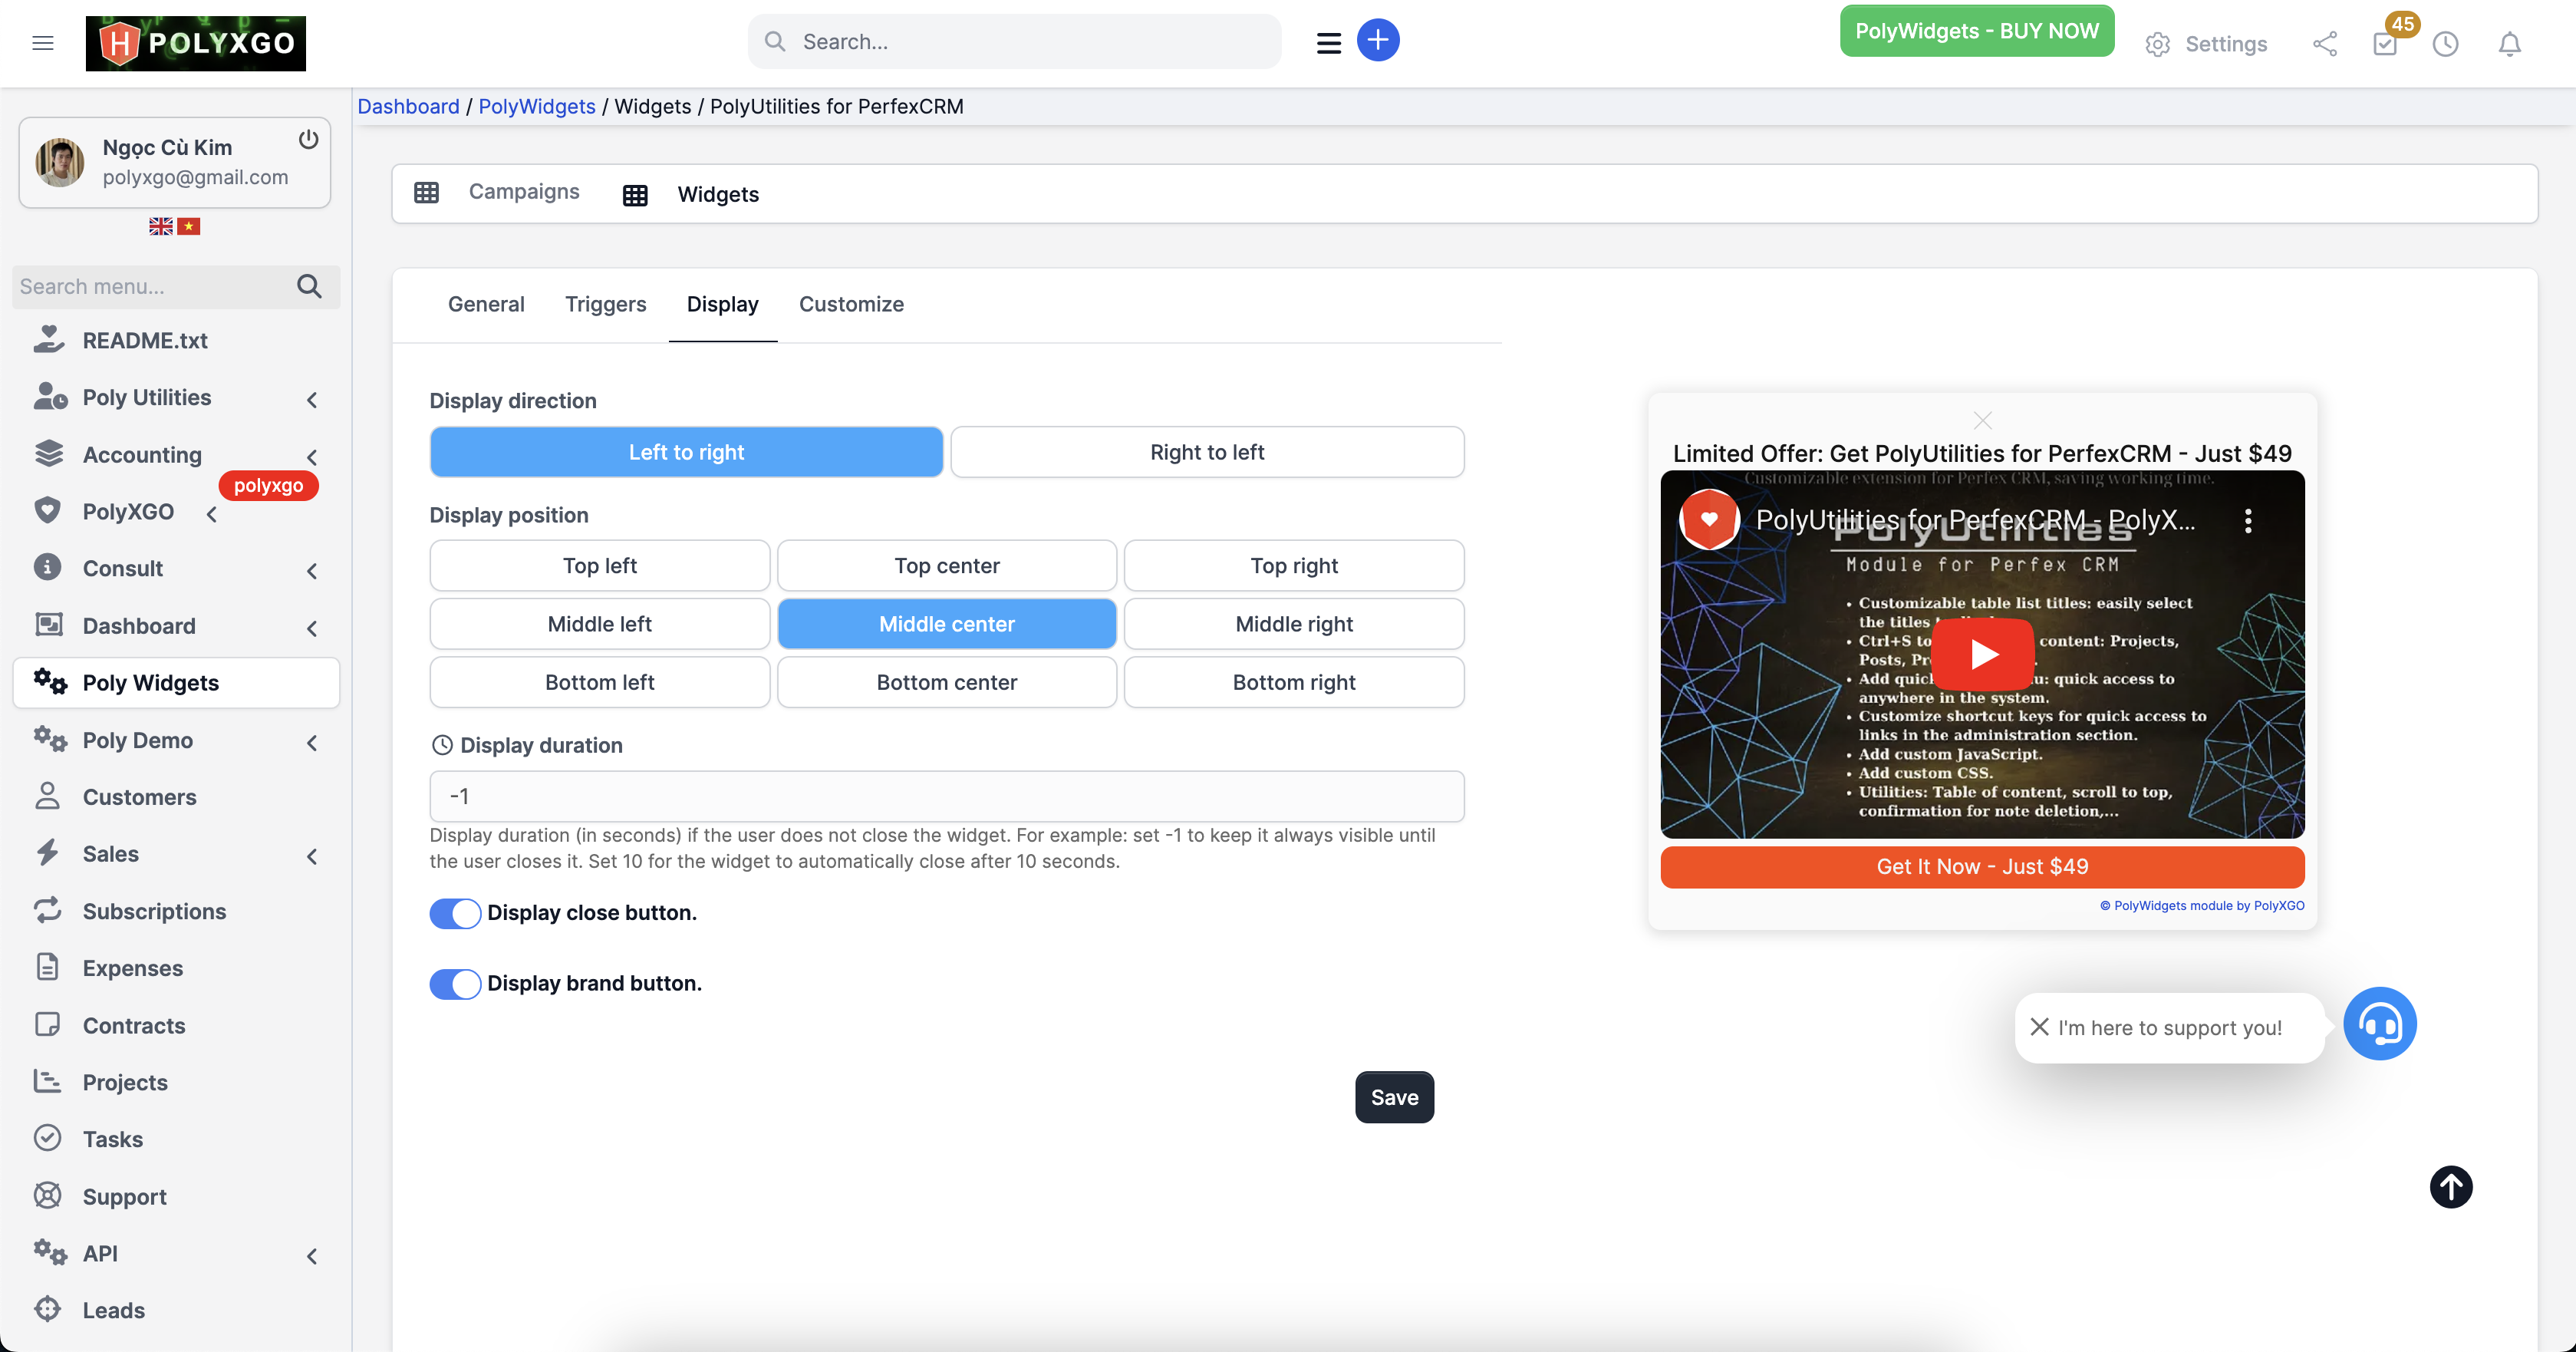Select Right to left direction
Screen dimensions: 2576x1352
coord(1207,452)
